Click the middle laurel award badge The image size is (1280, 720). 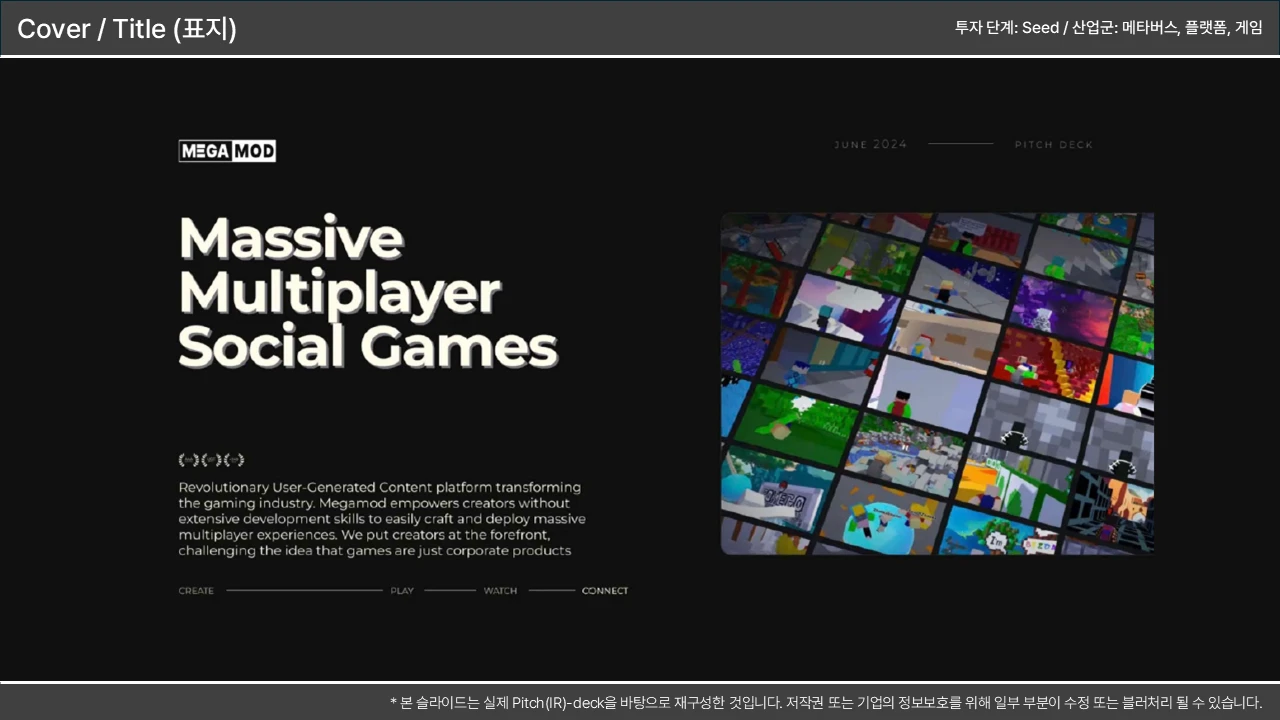[211, 460]
